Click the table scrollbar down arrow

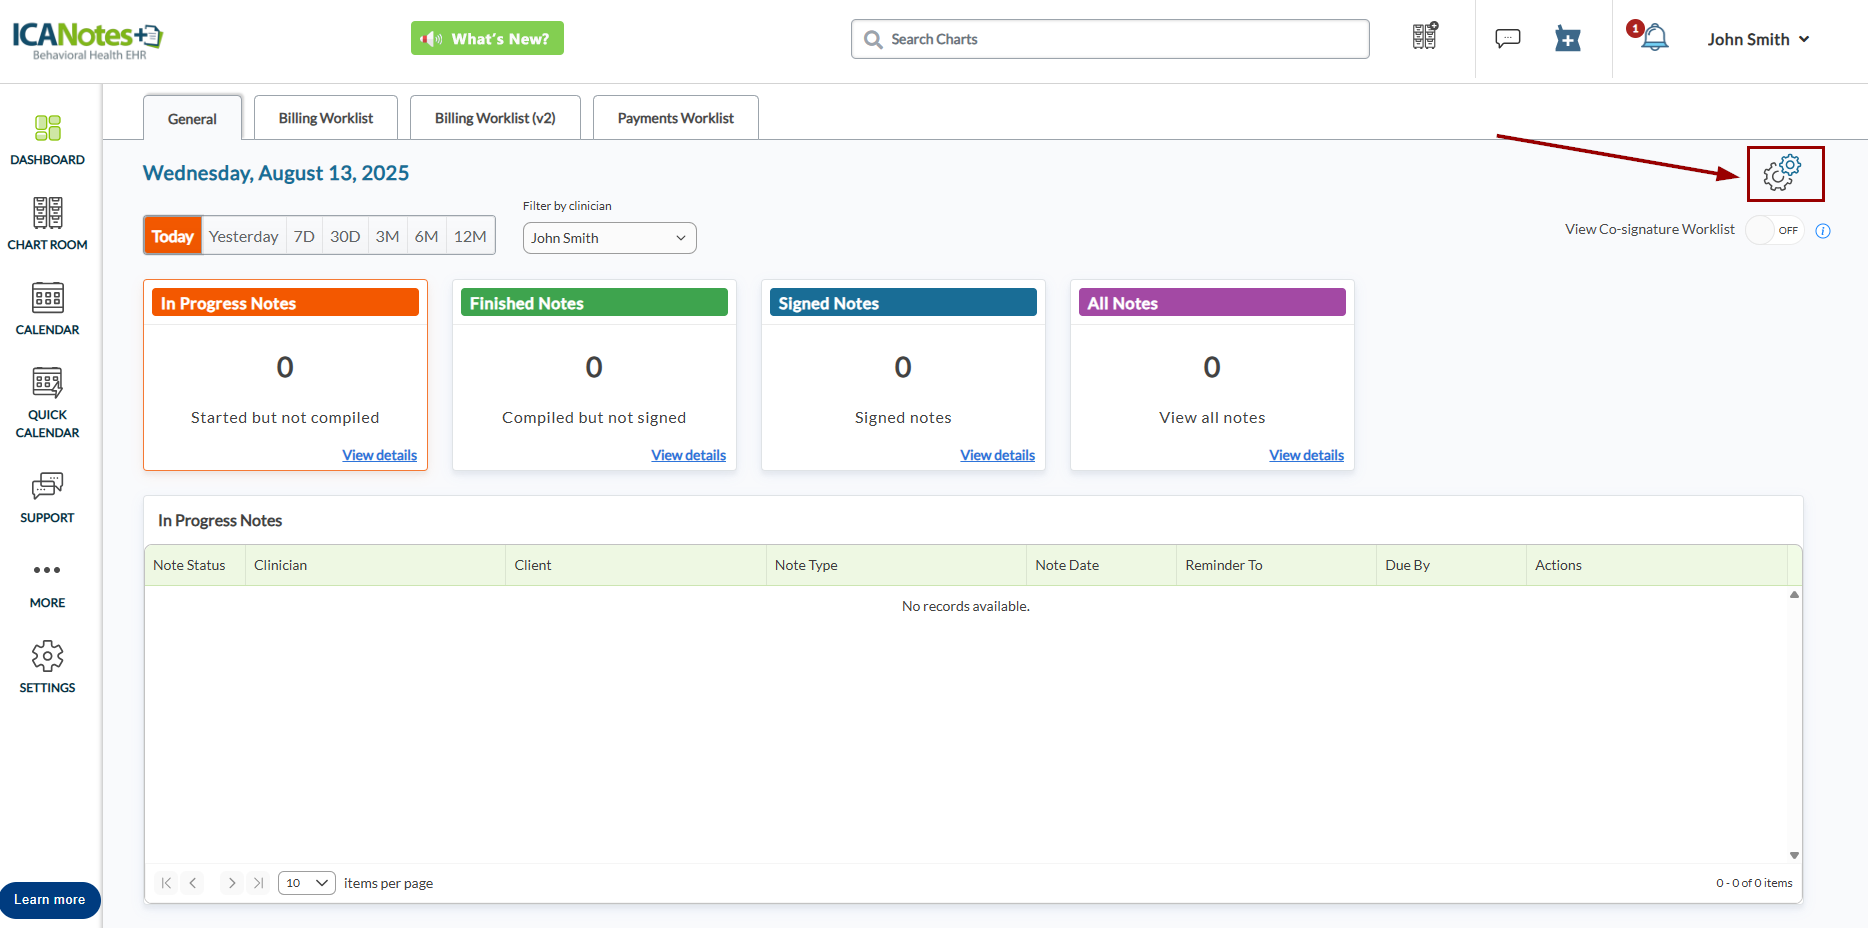1794,855
